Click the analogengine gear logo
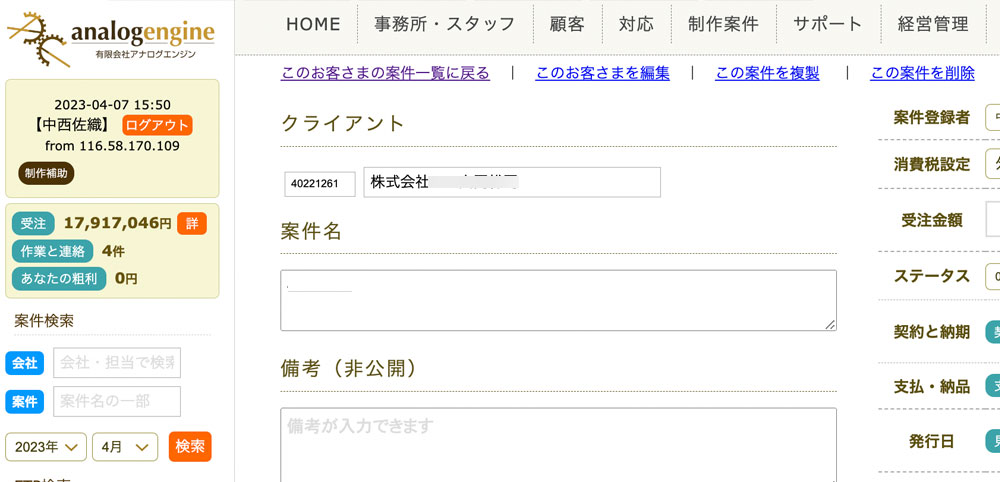This screenshot has height=482, width=1000. (x=110, y=40)
